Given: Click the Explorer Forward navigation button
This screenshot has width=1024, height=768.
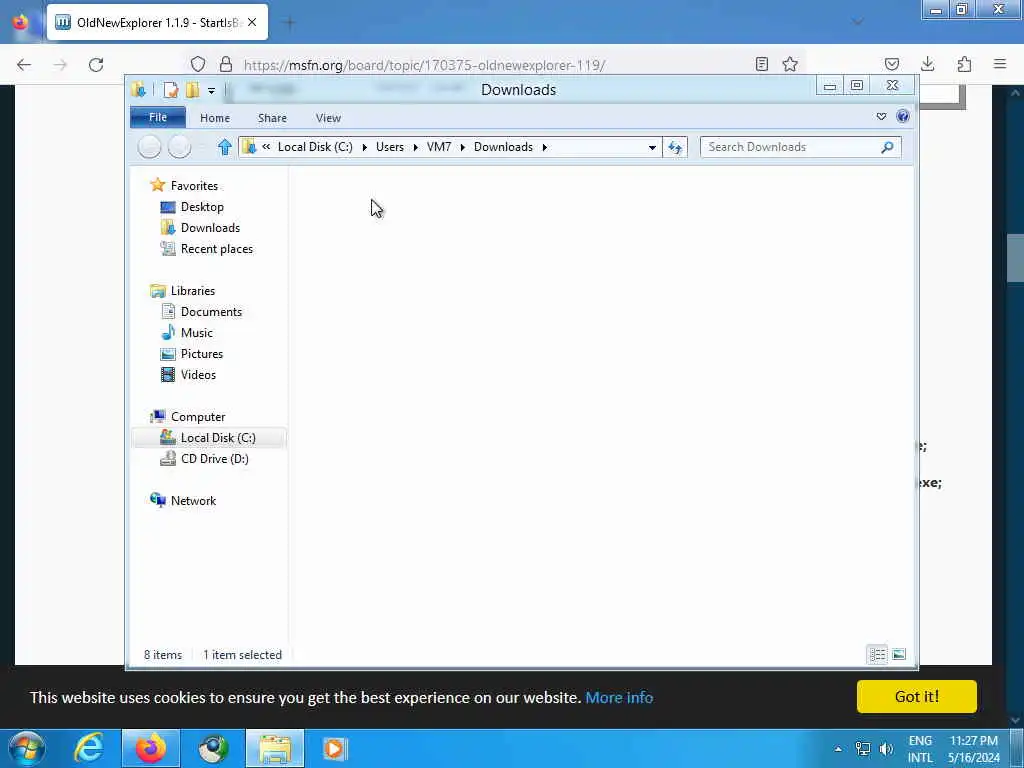Looking at the screenshot, I should (180, 147).
